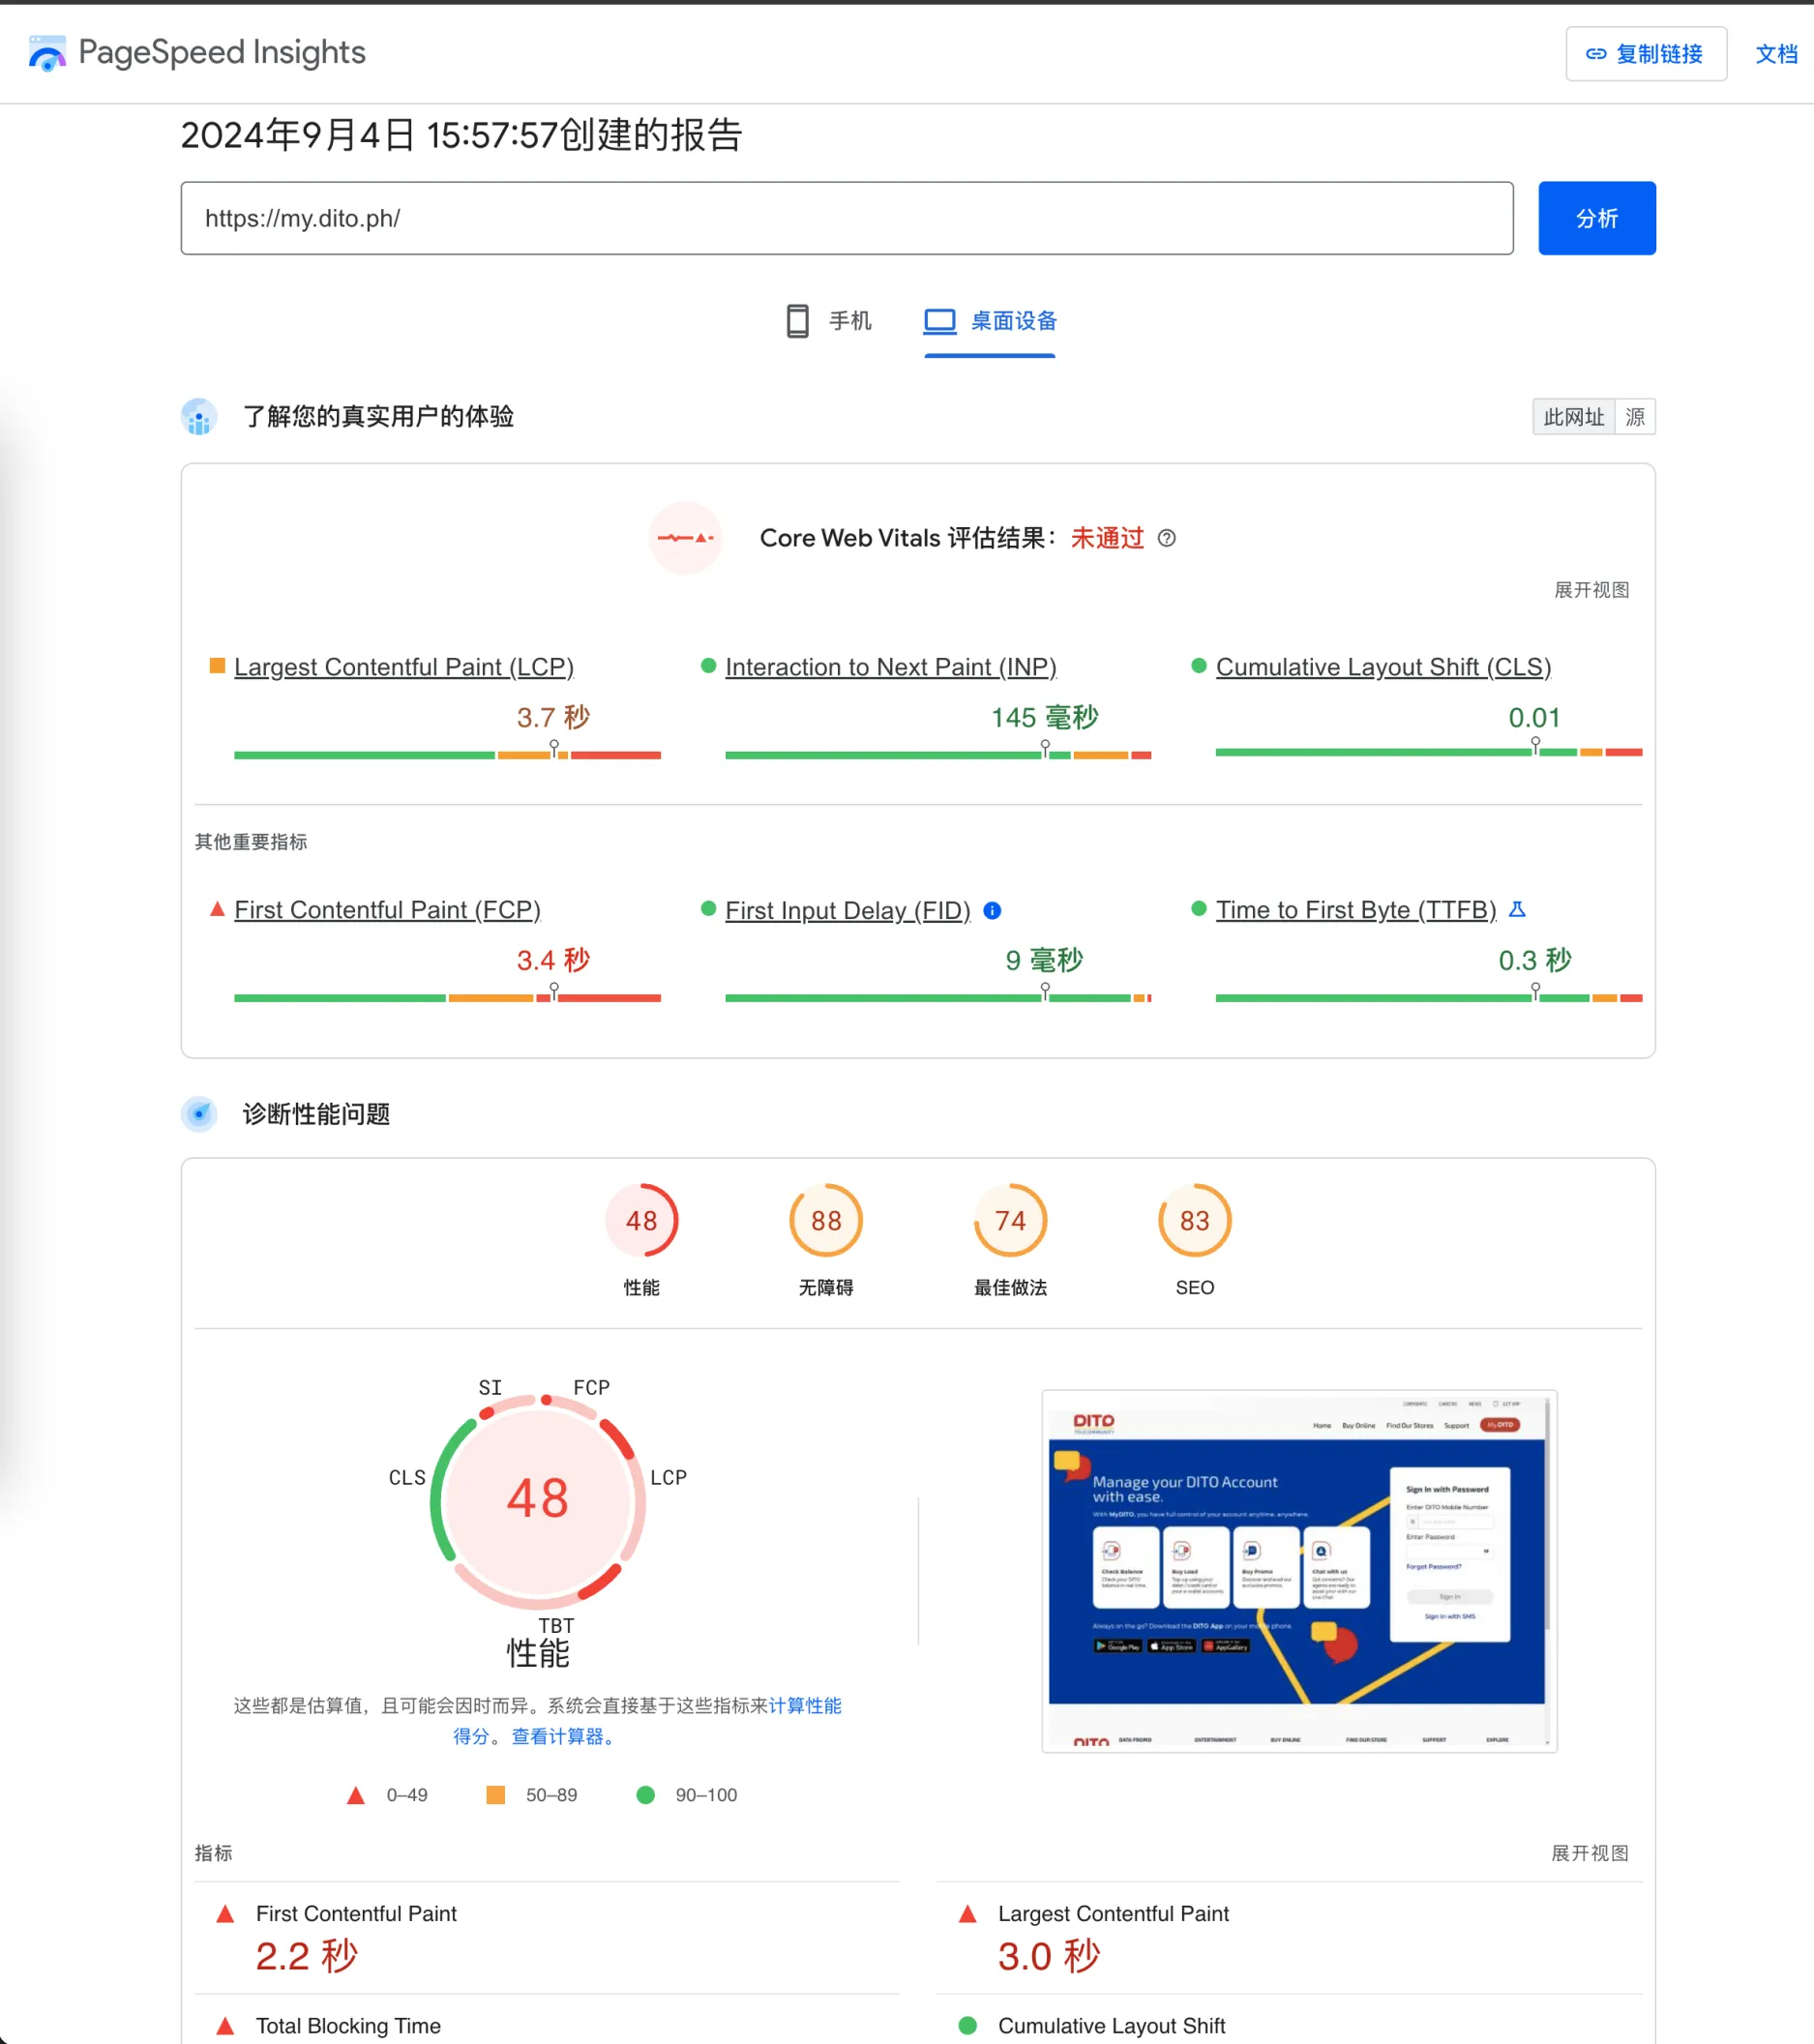Click the SI label on performance gauge
Viewport: 1814px width, 2044px height.
[x=490, y=1388]
